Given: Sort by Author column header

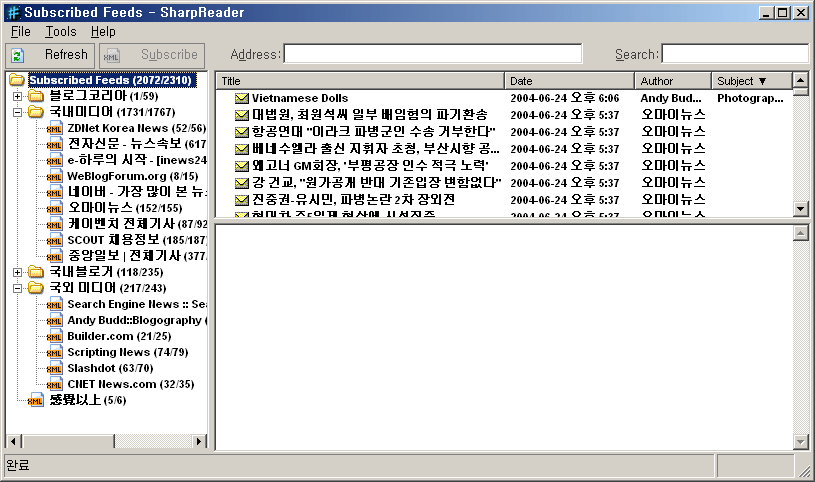Looking at the screenshot, I should pyautogui.click(x=673, y=81).
